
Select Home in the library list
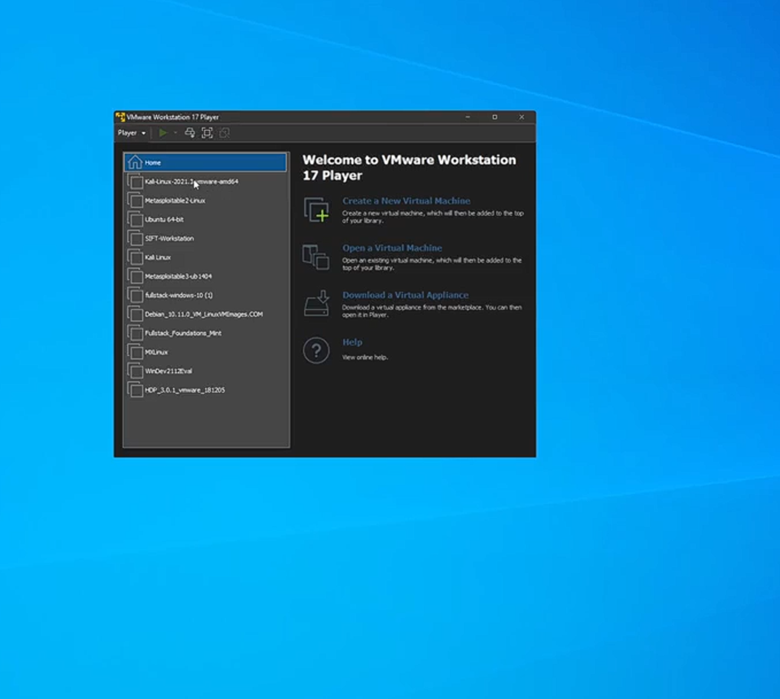tap(152, 162)
